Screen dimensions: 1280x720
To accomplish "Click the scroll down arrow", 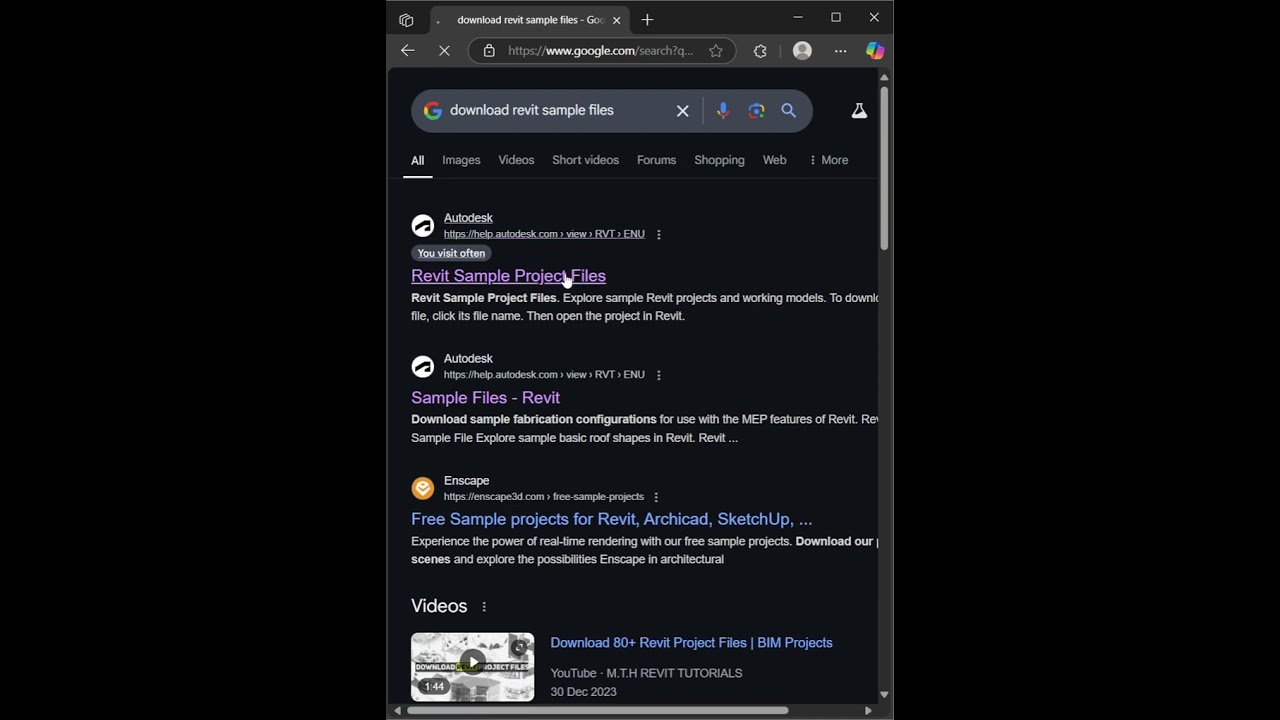I will tap(884, 694).
